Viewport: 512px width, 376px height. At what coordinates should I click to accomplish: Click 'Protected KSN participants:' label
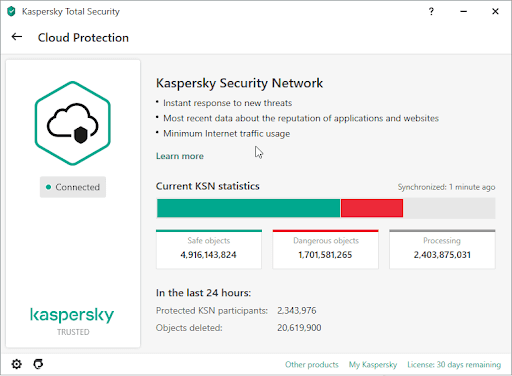point(212,311)
